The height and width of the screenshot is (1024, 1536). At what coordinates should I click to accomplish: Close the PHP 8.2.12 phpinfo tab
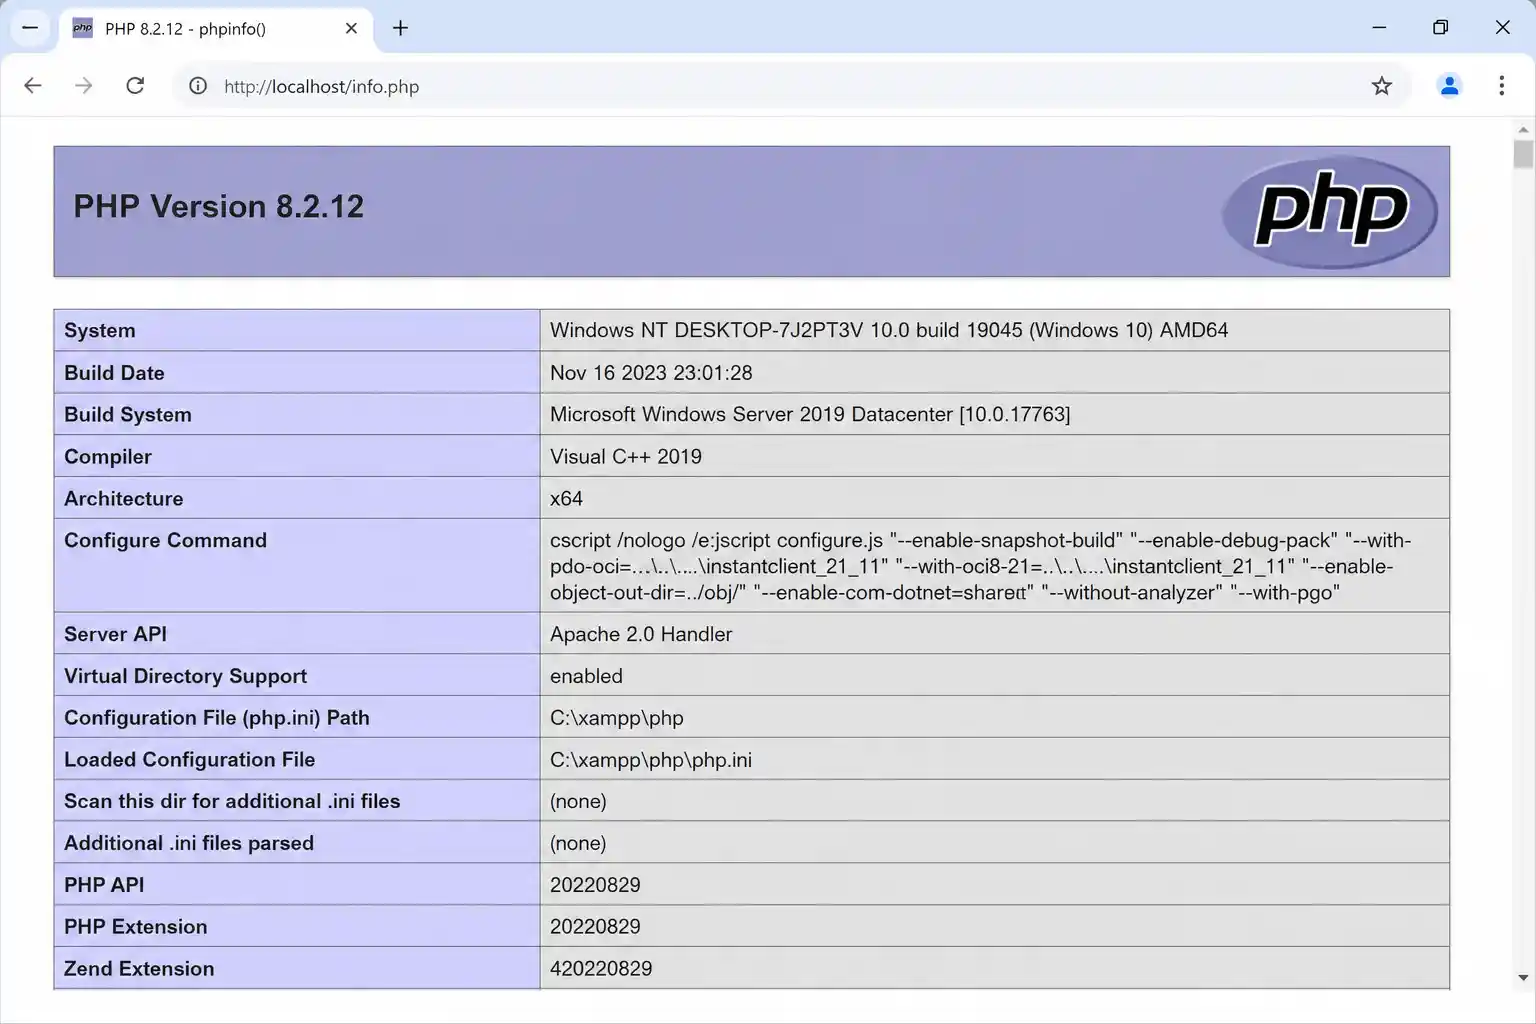tap(351, 28)
